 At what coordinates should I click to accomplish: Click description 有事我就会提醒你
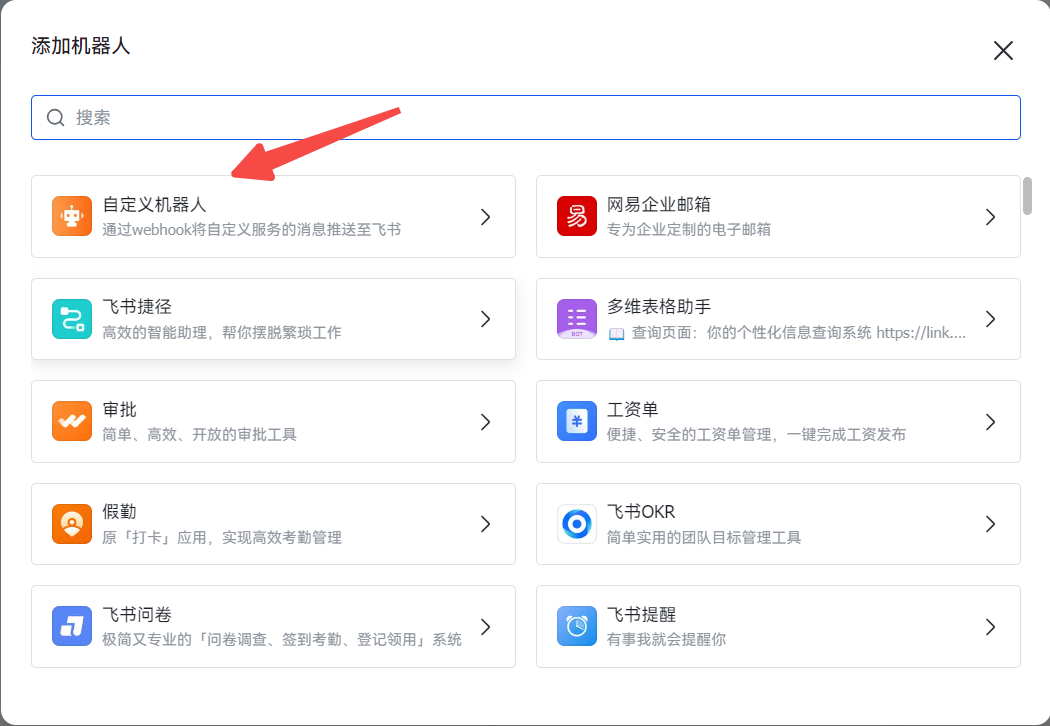point(666,640)
